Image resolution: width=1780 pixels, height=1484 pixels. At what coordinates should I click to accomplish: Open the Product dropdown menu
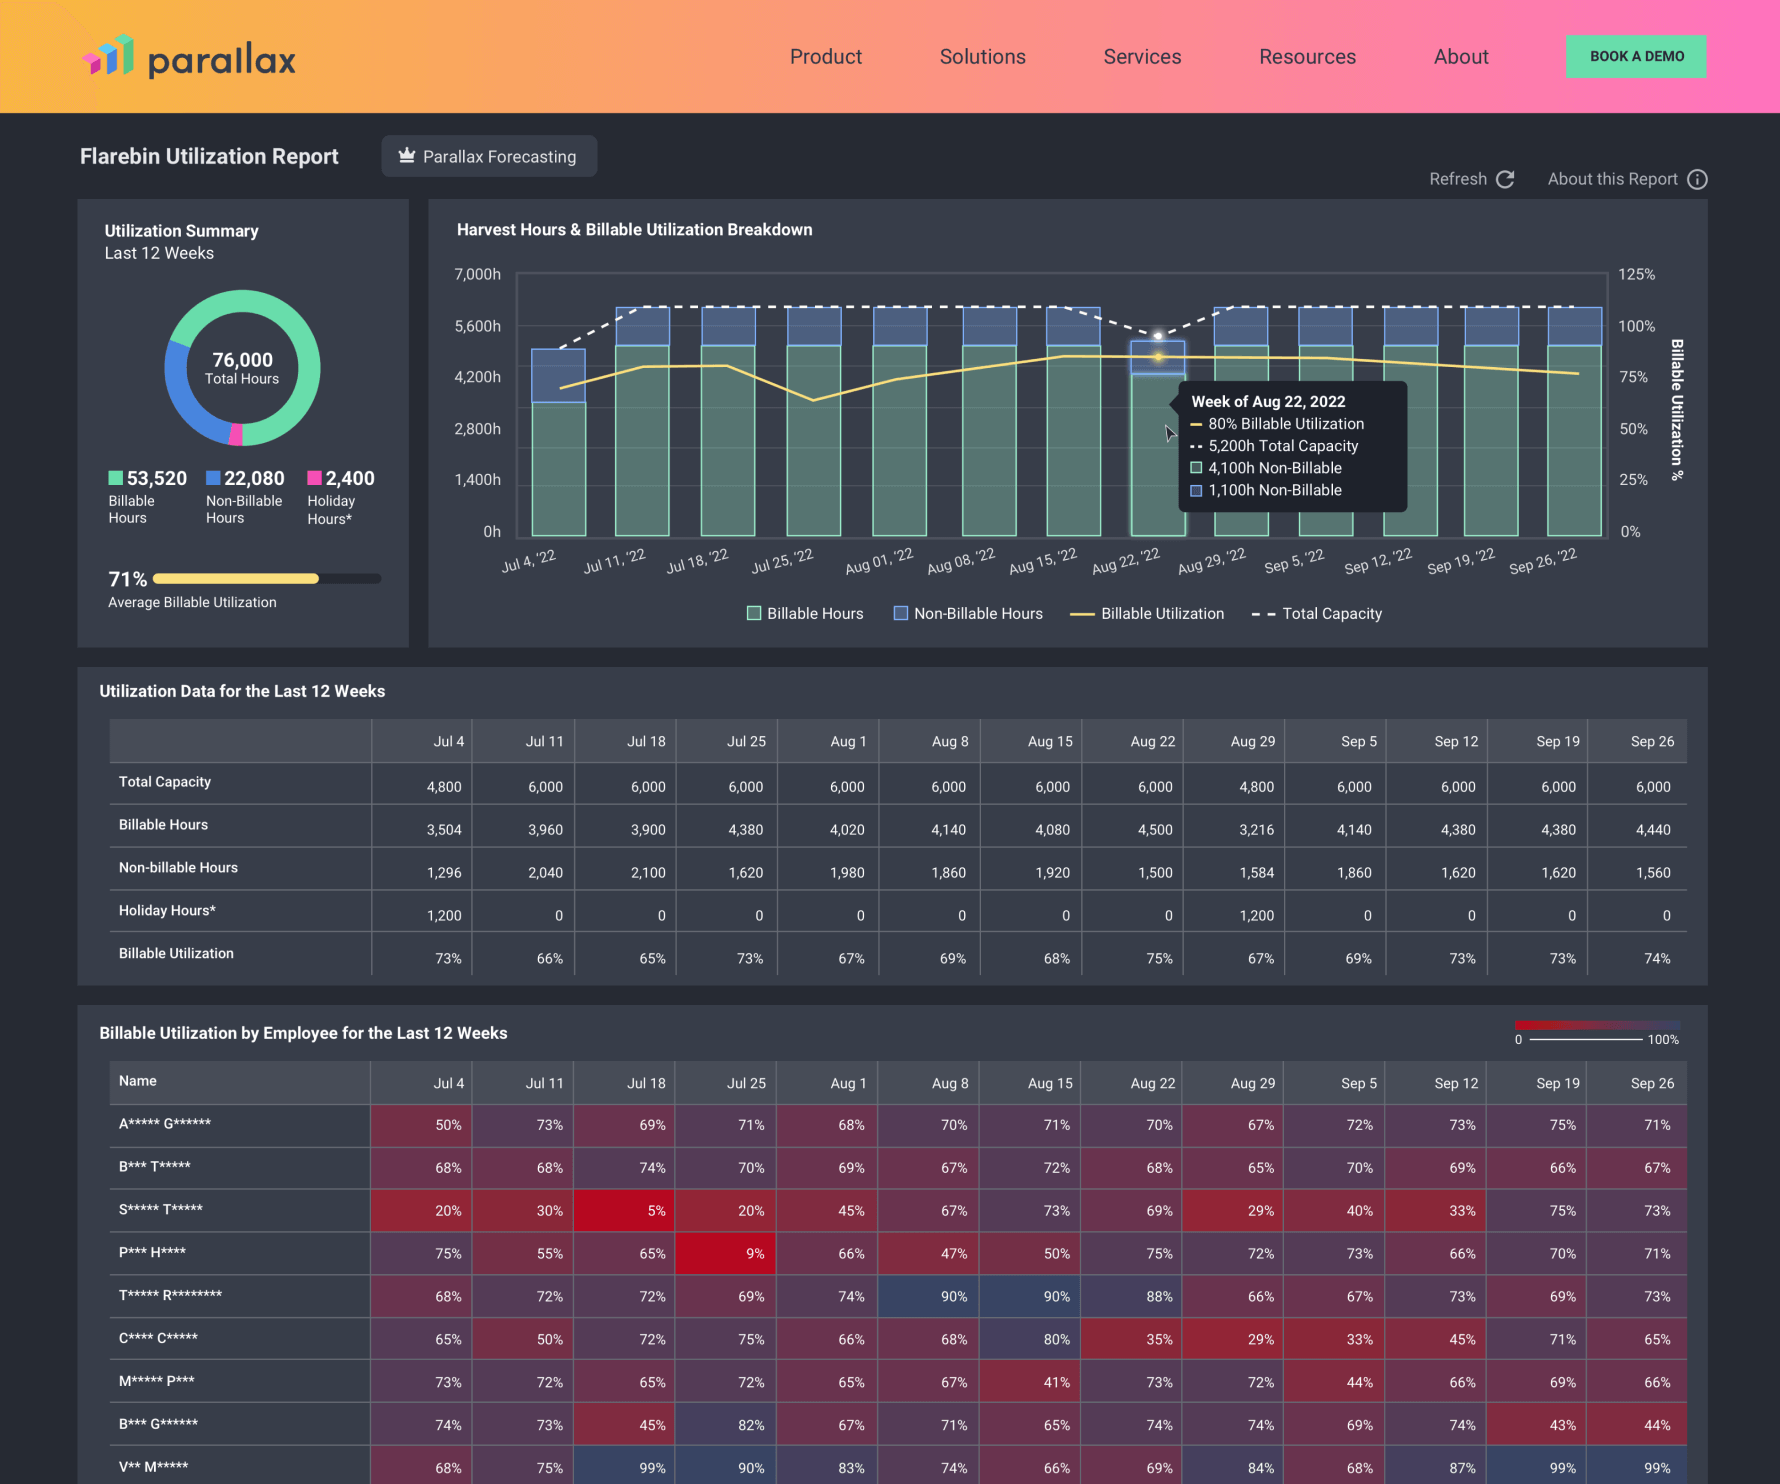pyautogui.click(x=825, y=57)
